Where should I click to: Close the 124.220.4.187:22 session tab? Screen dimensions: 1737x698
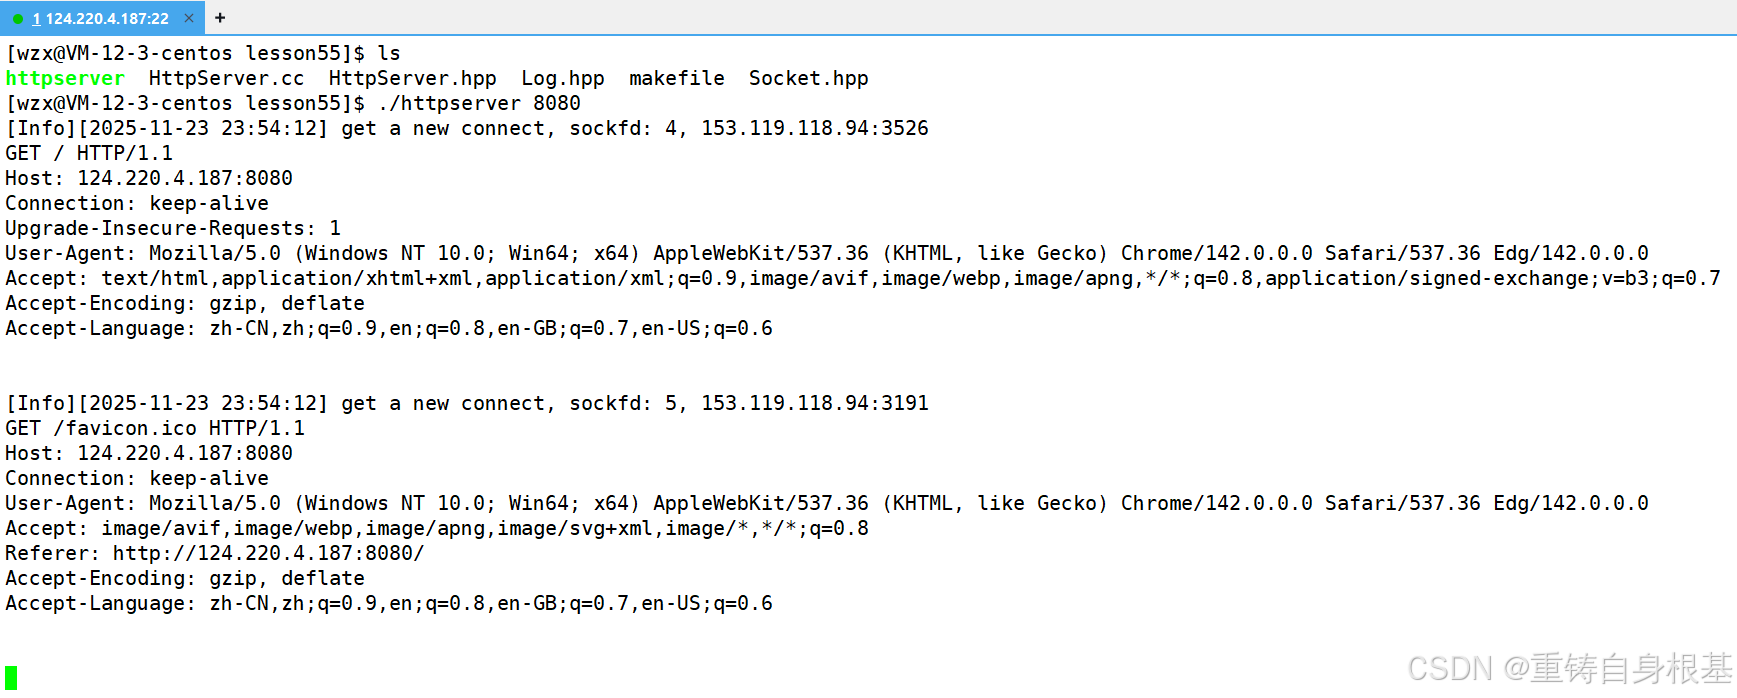[189, 18]
